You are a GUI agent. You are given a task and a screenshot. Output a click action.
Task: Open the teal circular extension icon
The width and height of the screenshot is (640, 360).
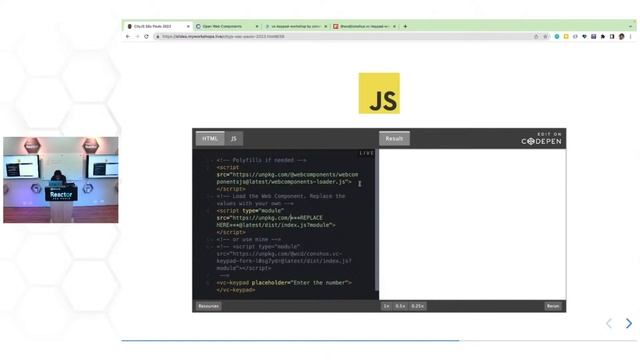(557, 37)
